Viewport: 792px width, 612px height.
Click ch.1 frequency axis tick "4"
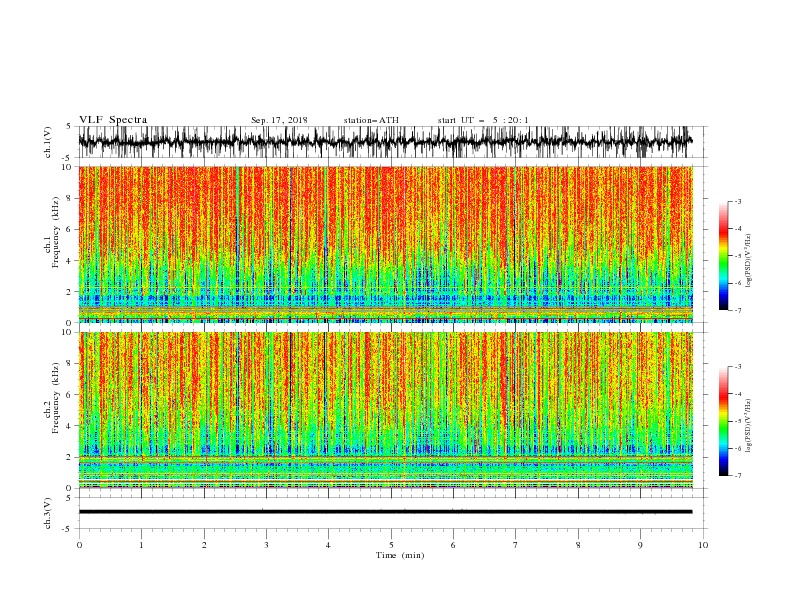[69, 261]
